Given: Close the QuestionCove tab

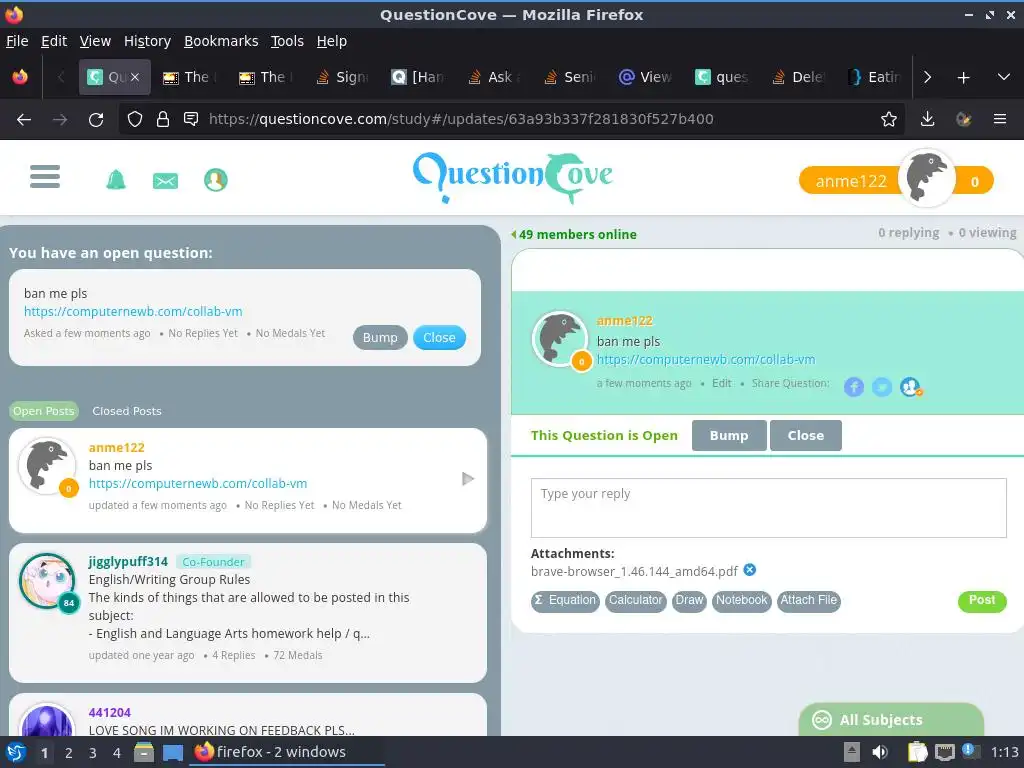Looking at the screenshot, I should (135, 77).
